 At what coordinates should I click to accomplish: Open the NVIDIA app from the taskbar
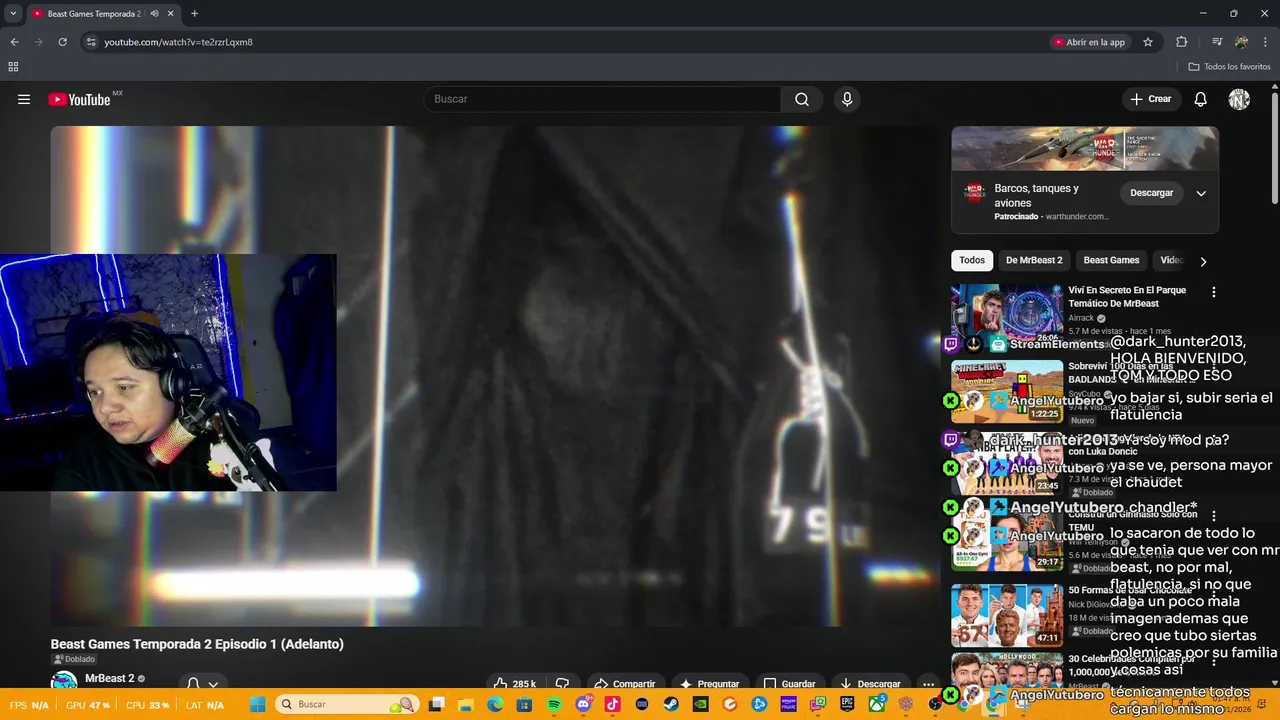700,704
